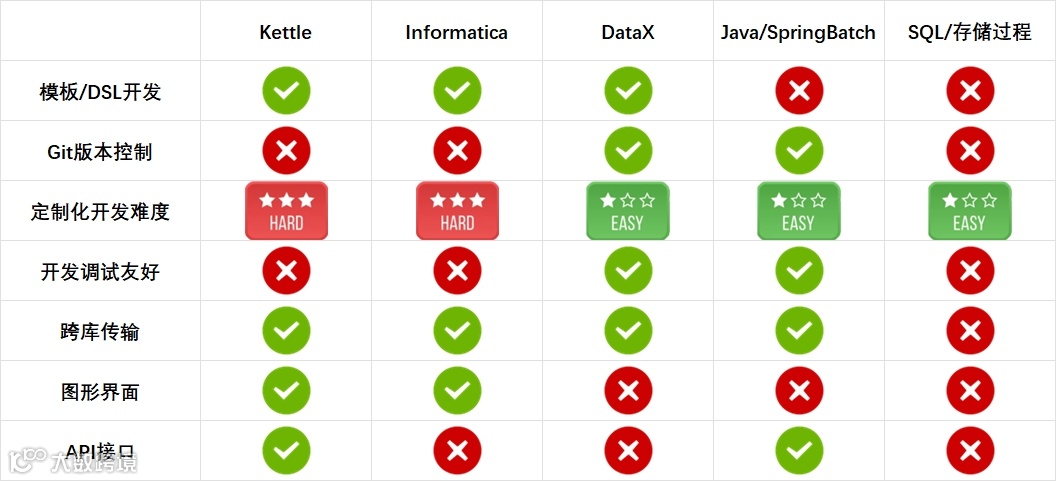Click the red cross for DataX 图形界面
Viewport: 1056px width, 481px height.
tap(628, 391)
